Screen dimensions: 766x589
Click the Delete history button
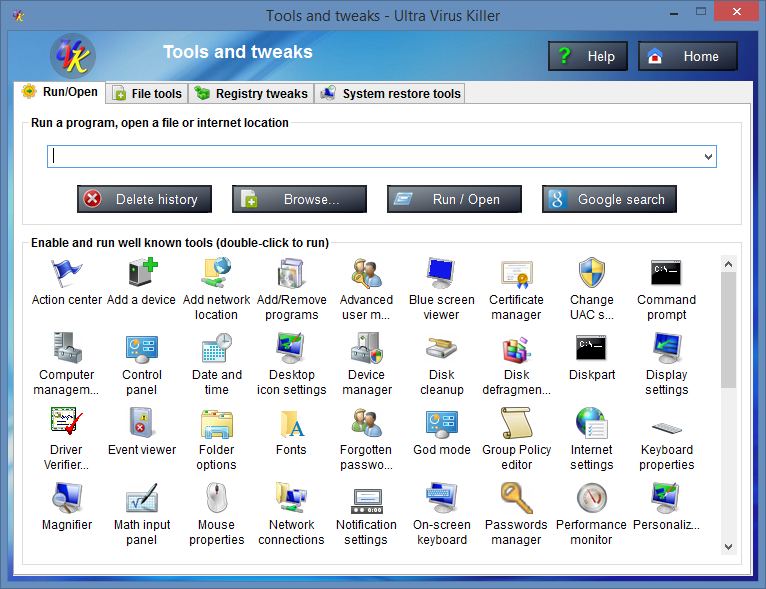[x=144, y=199]
